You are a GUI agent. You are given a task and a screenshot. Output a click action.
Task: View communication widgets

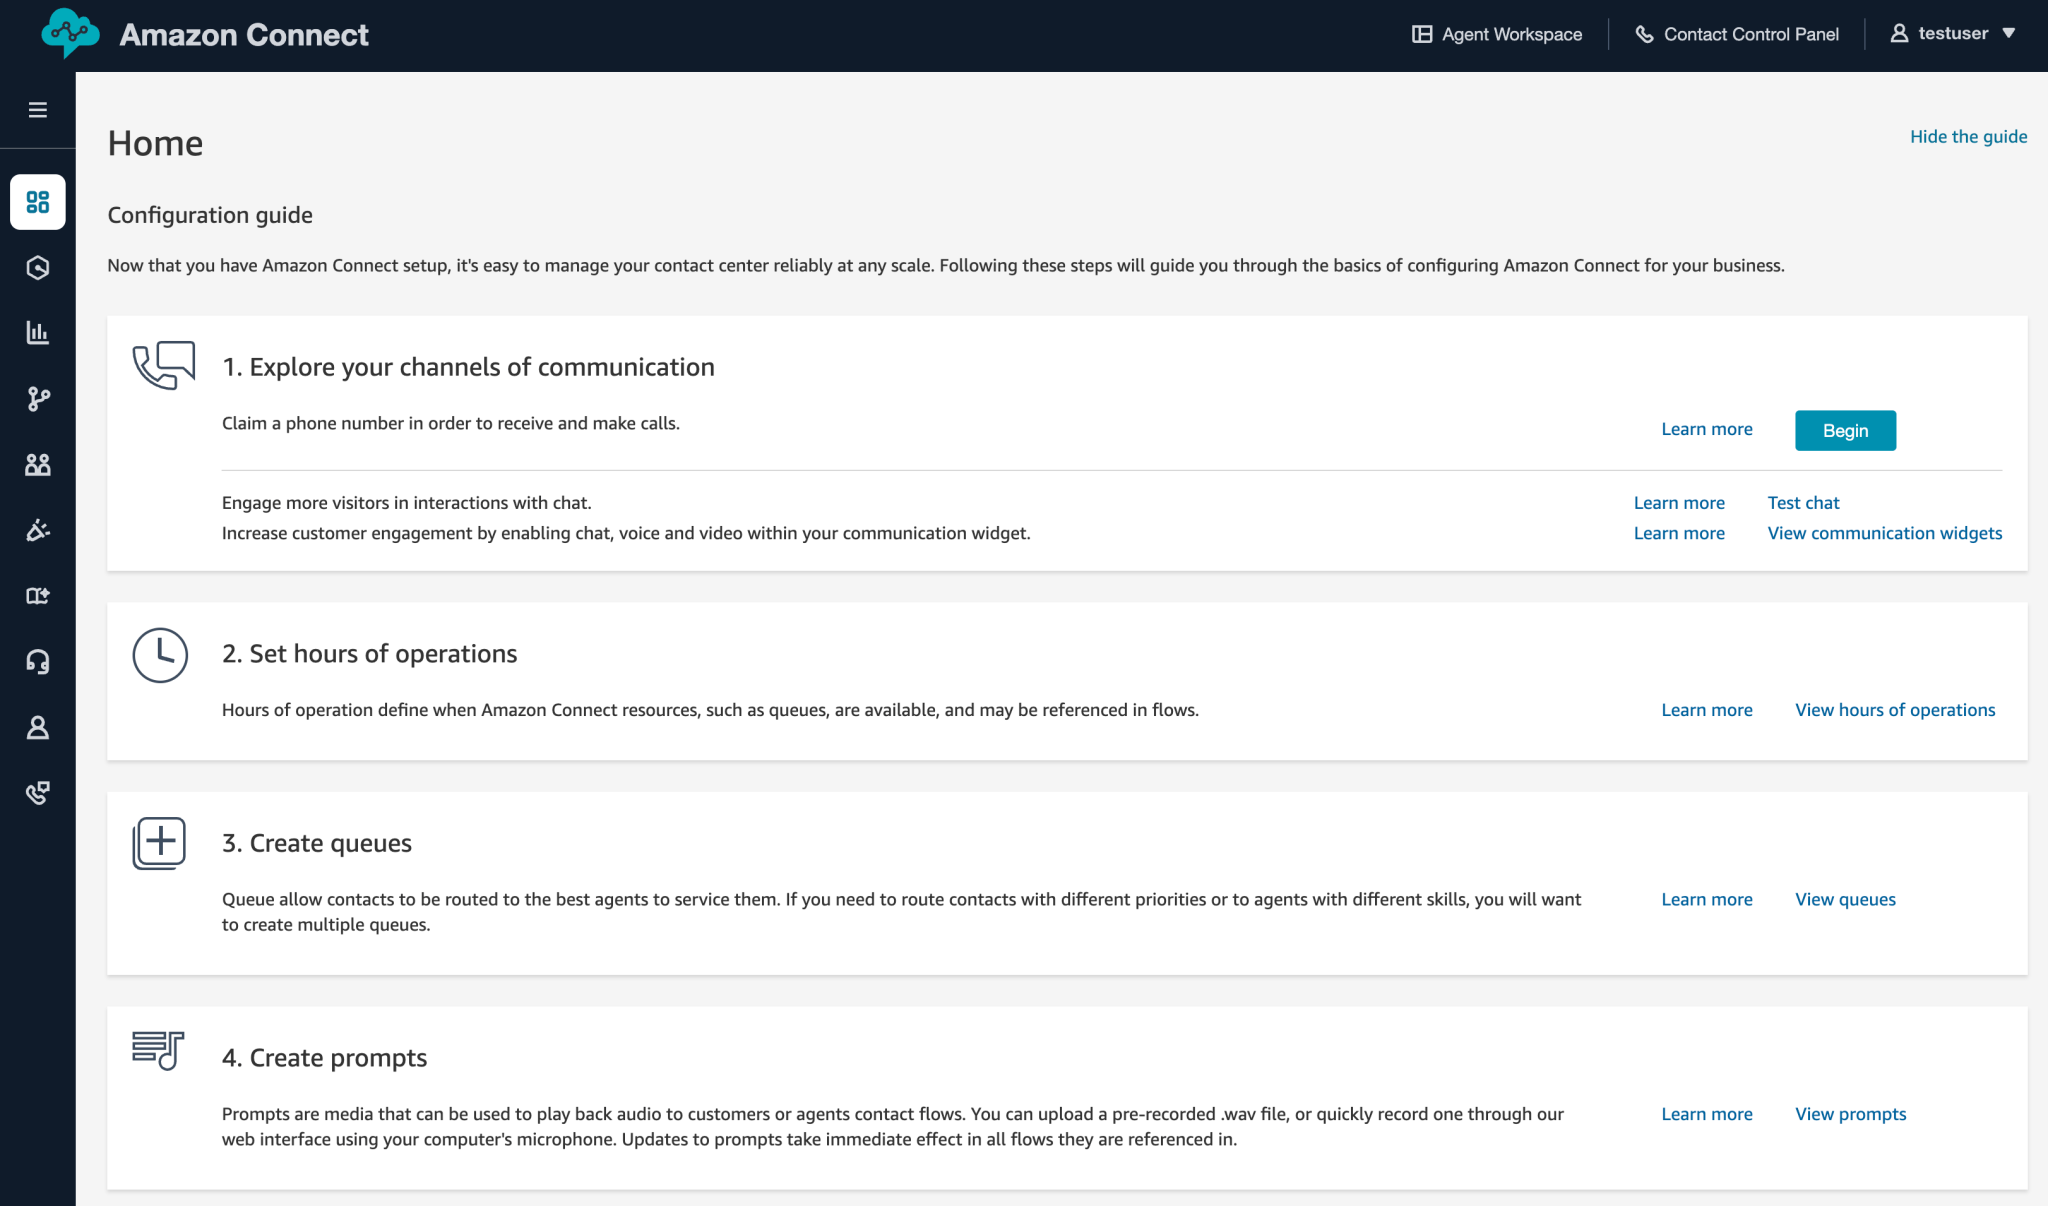point(1883,533)
